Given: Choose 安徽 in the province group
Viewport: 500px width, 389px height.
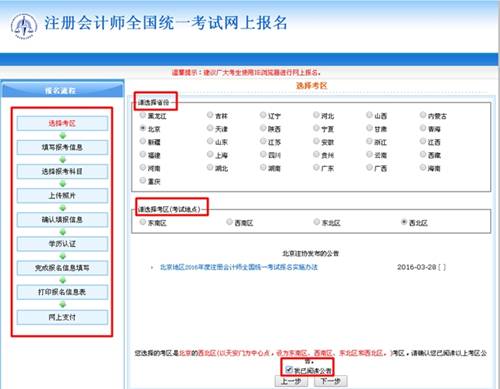Looking at the screenshot, I should tap(316, 141).
